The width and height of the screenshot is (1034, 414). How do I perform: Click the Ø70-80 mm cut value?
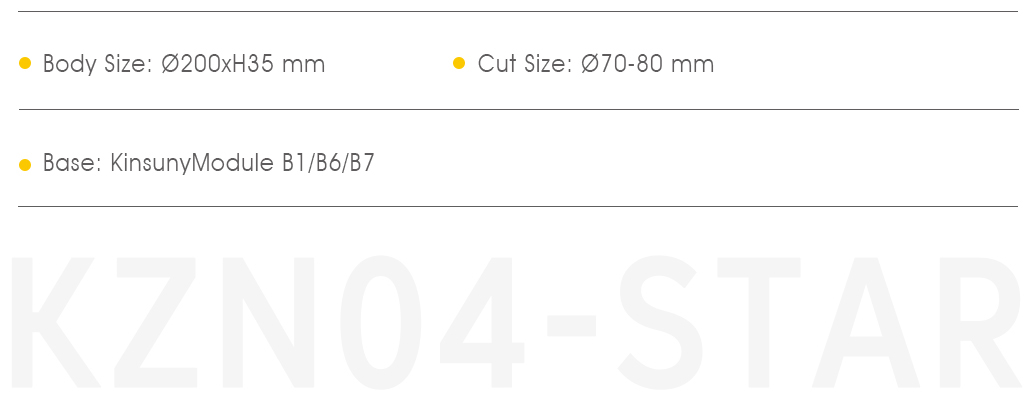pyautogui.click(x=648, y=64)
